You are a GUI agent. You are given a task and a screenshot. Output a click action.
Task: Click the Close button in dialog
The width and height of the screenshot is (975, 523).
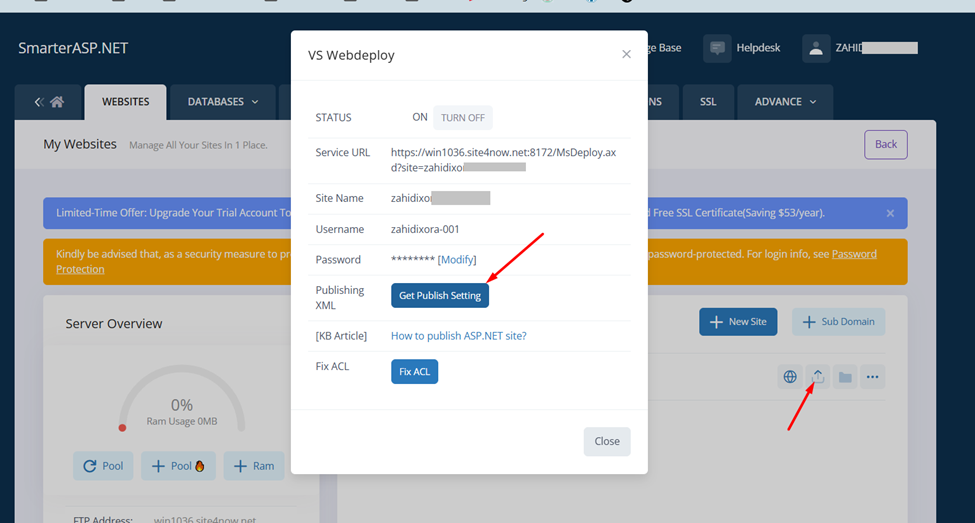[606, 441]
